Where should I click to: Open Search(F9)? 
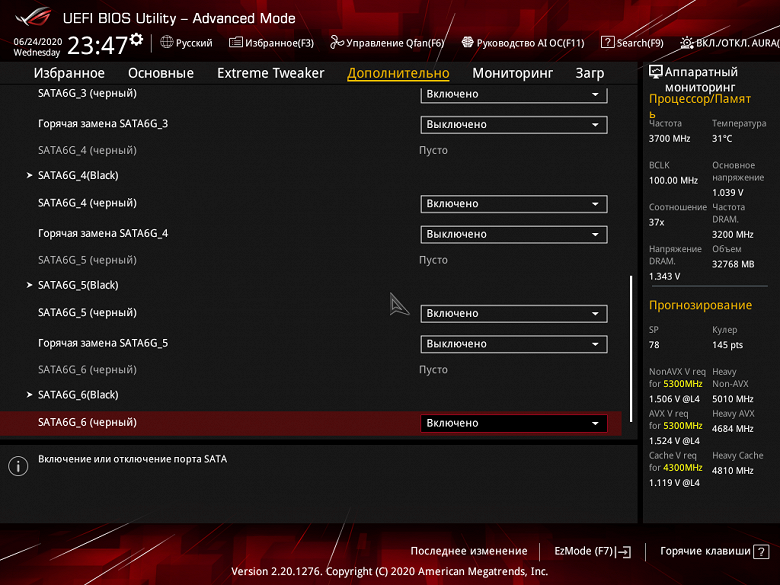[632, 43]
